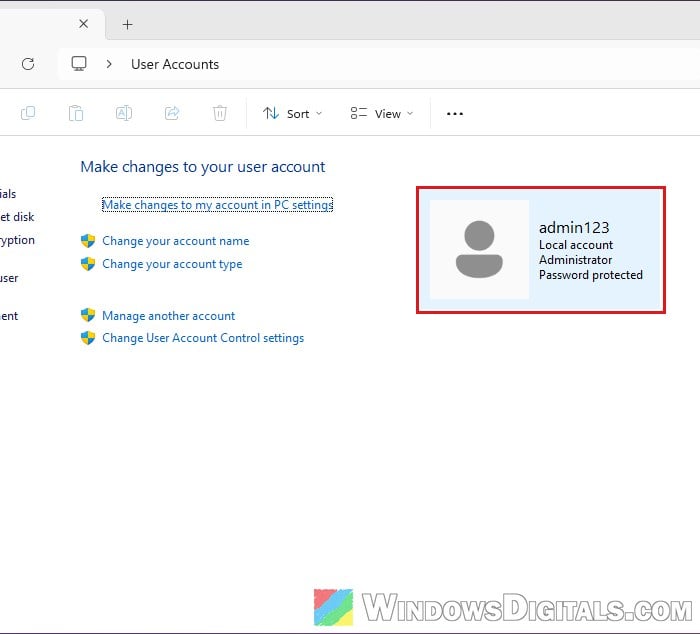Open Change User Account Control settings
Screen dimensions: 700x634
coord(203,338)
